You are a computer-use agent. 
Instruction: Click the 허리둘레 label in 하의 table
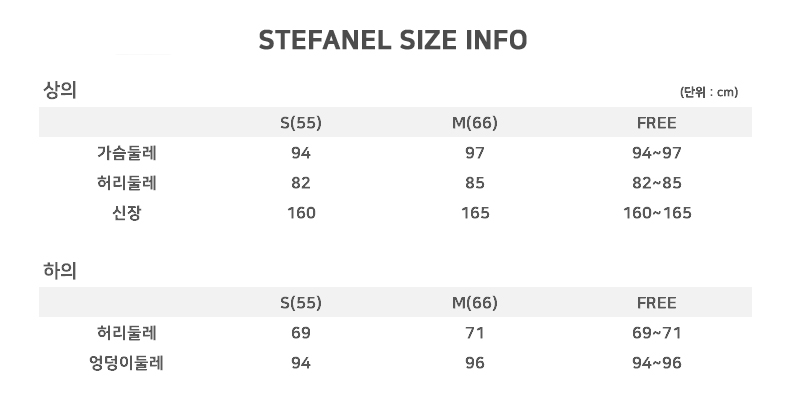(127, 333)
